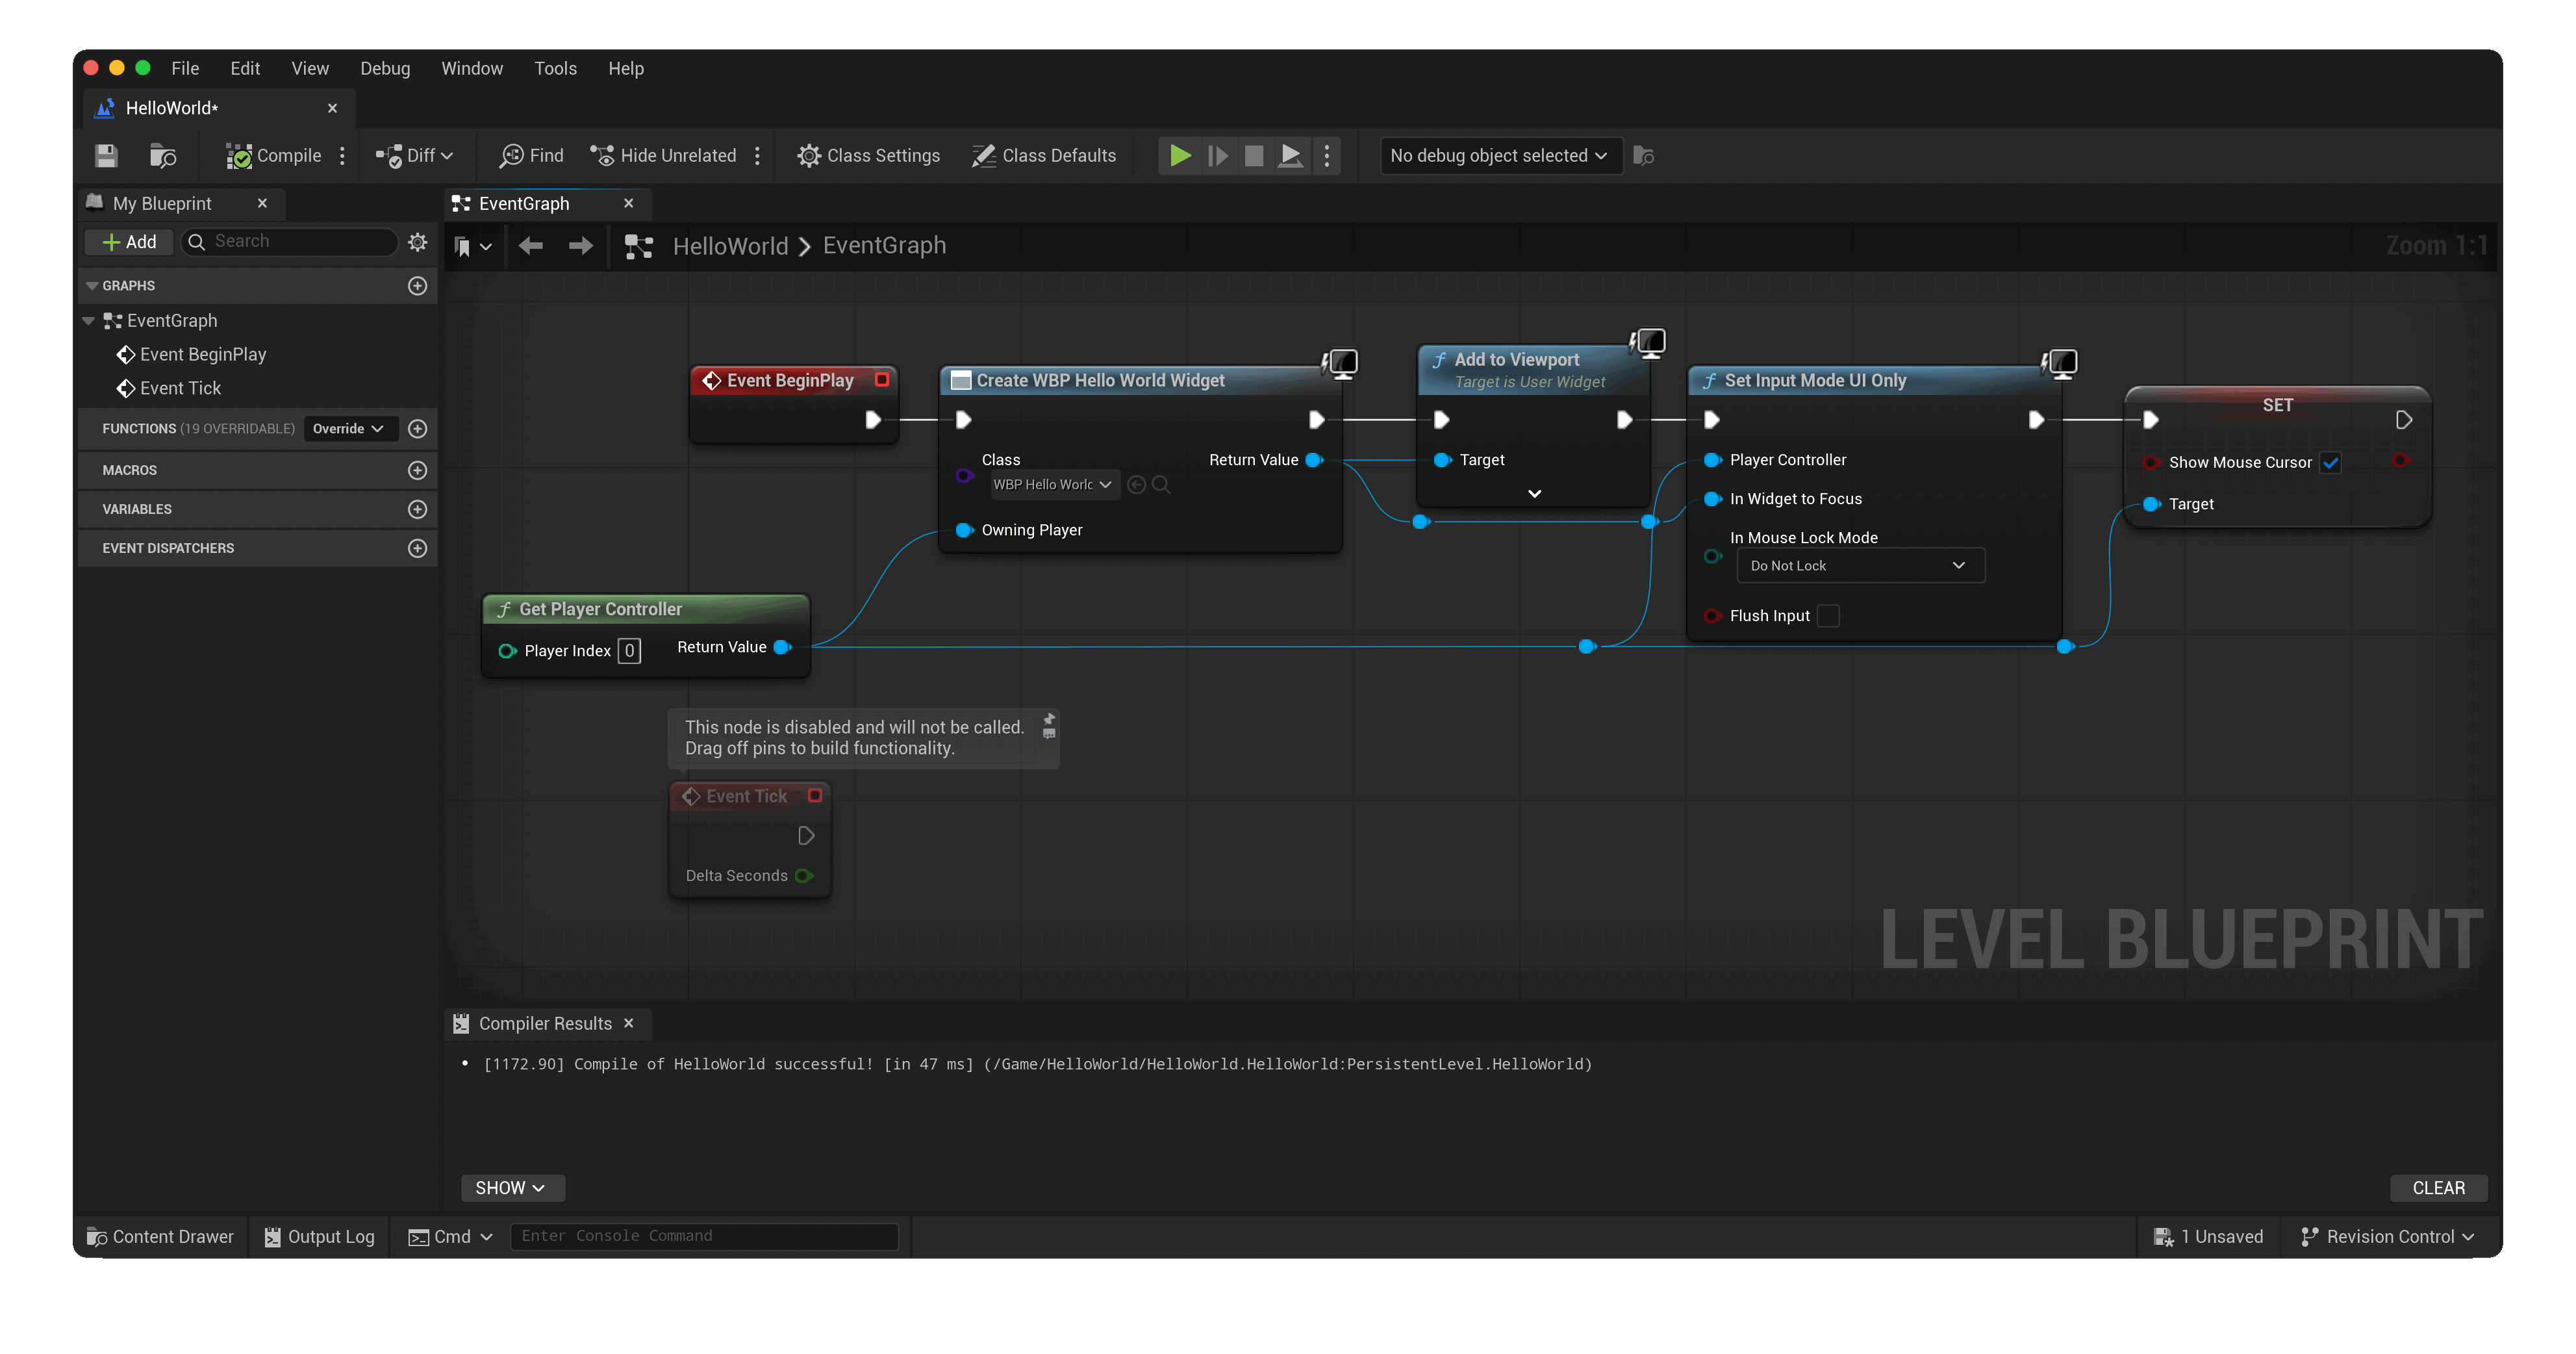The width and height of the screenshot is (2576, 1354).
Task: Open the play mode options menu
Action: tap(1327, 155)
